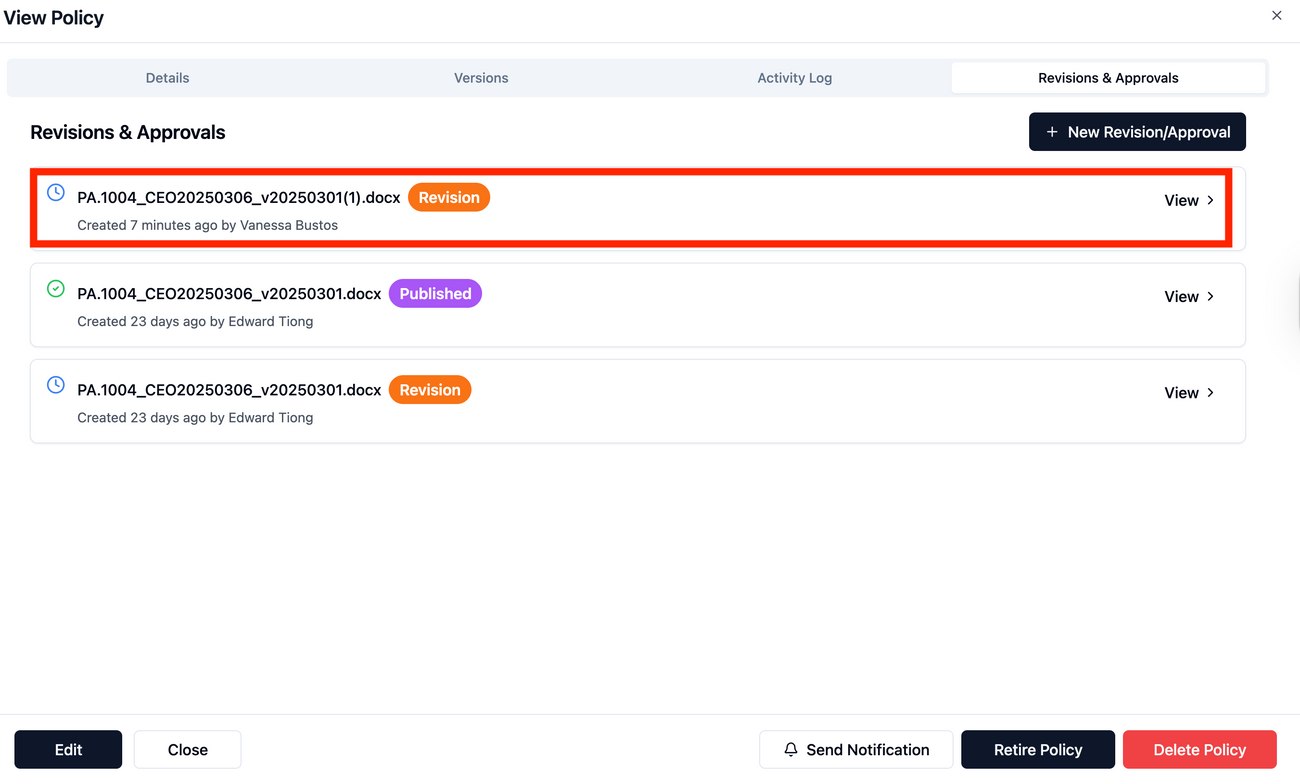Switch to the Details tab
Image resolution: width=1300 pixels, height=784 pixels.
click(167, 78)
